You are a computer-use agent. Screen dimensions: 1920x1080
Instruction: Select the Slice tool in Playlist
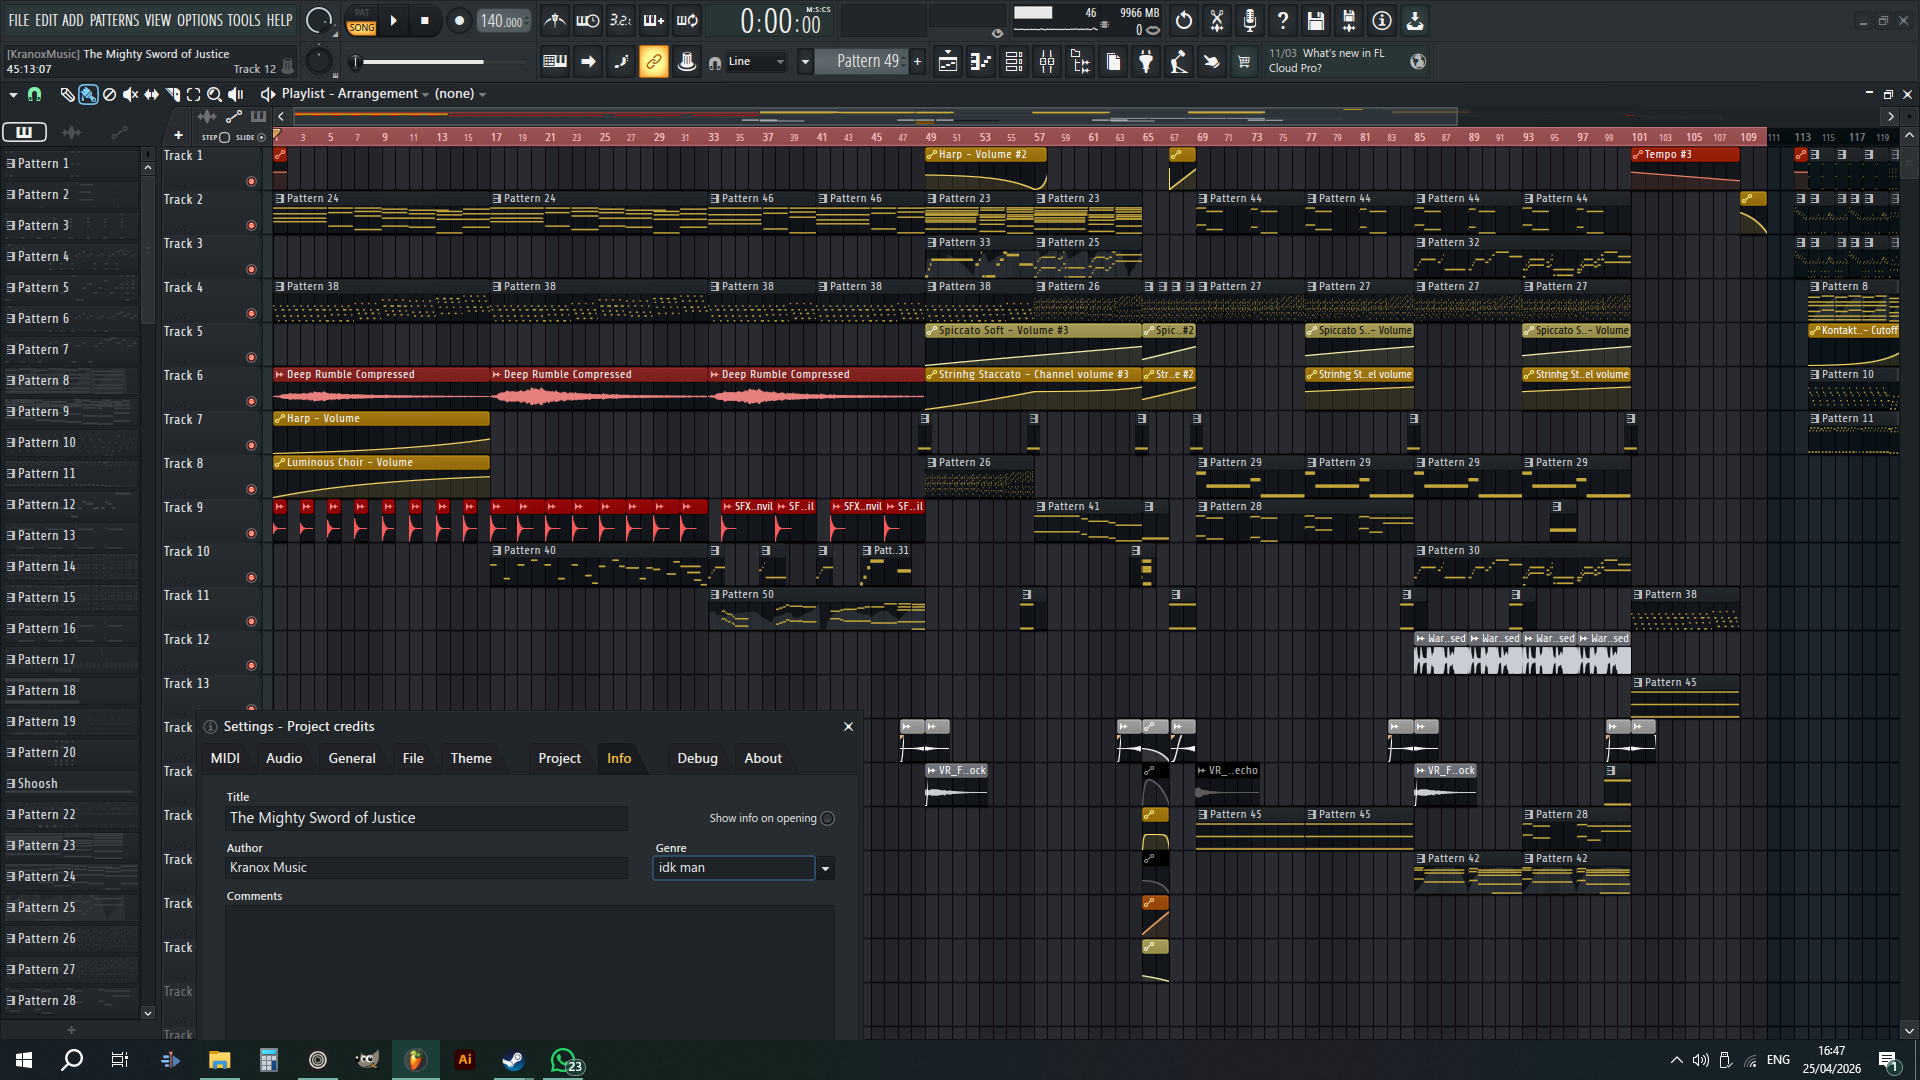coord(172,94)
